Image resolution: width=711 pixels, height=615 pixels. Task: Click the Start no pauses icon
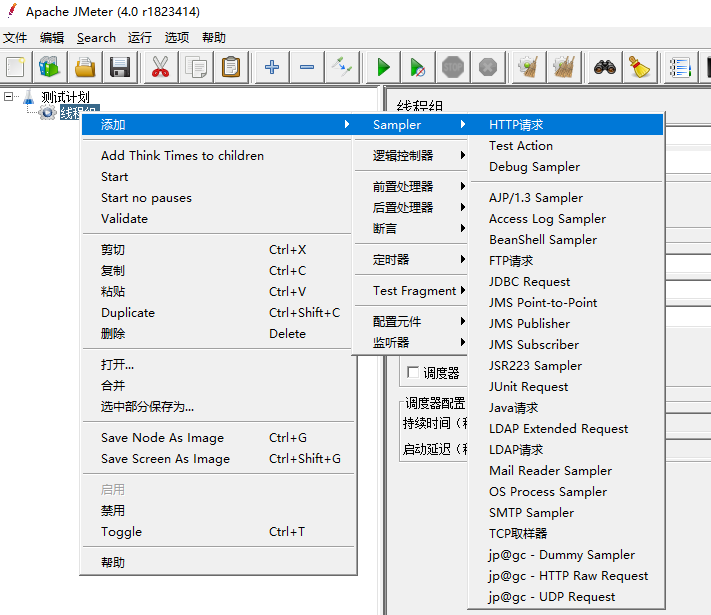[418, 68]
